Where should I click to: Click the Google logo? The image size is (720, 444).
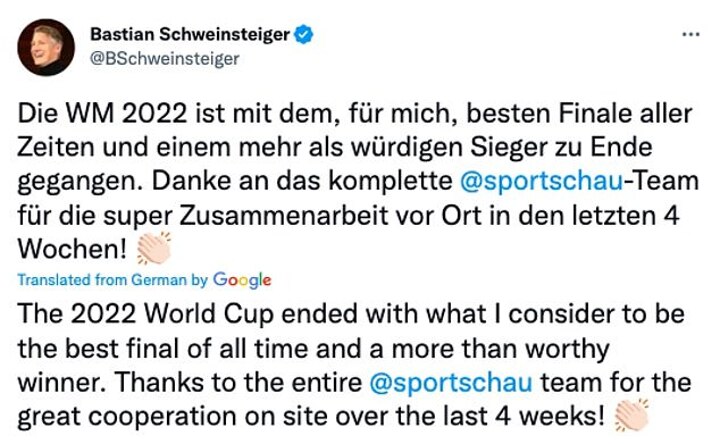(x=242, y=281)
